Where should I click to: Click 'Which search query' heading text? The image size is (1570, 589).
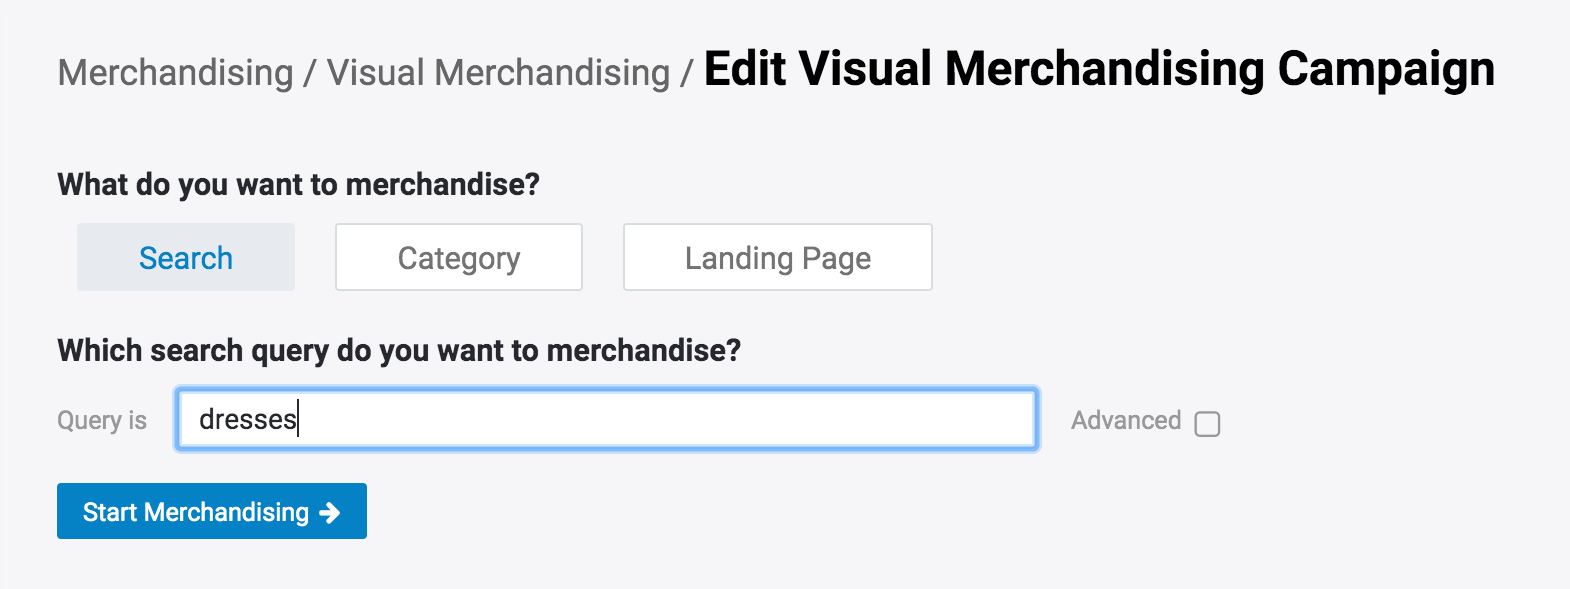398,351
